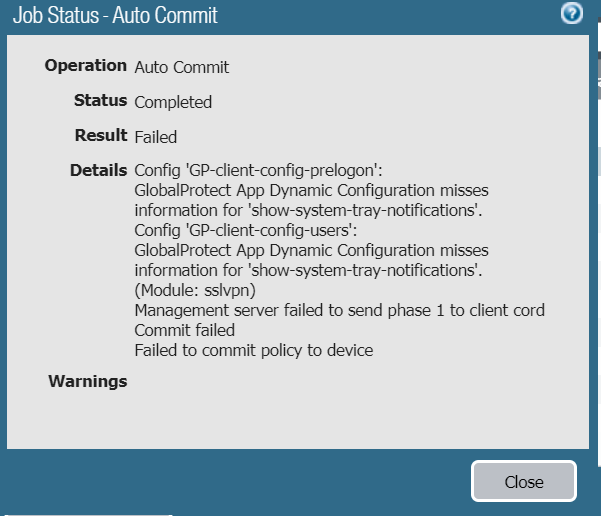Open the help icon in dialog header
This screenshot has height=516, width=601.
point(573,13)
